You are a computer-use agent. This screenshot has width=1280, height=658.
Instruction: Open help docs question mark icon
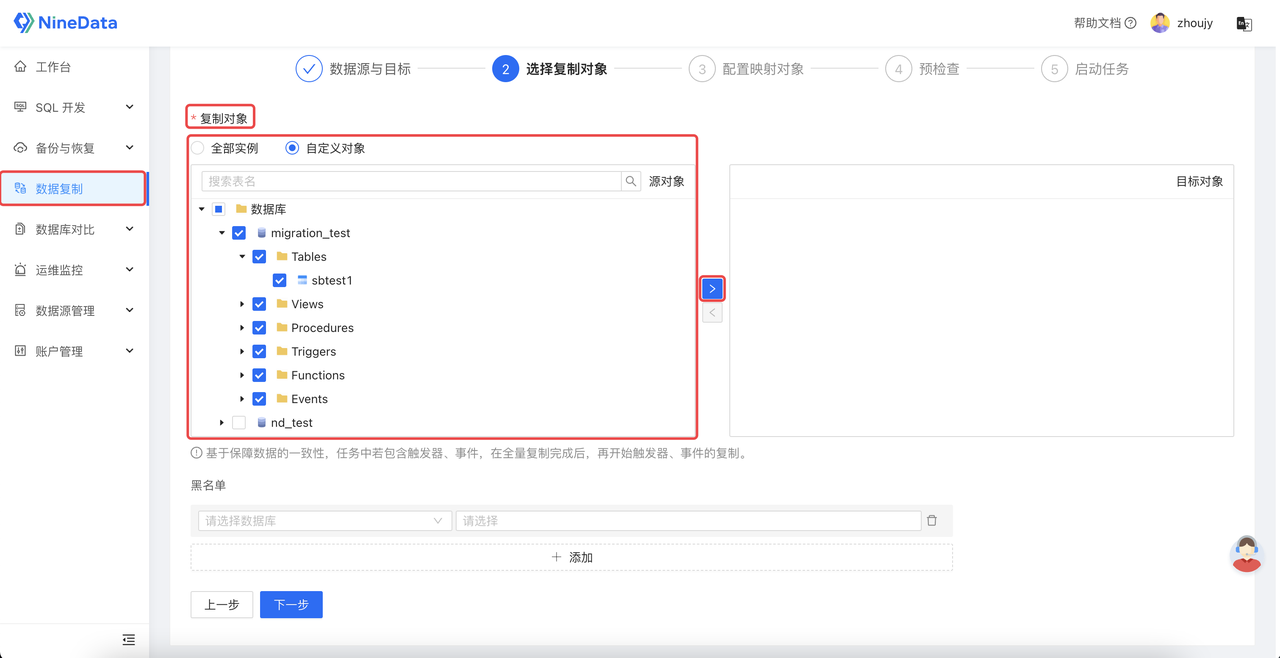point(1131,23)
